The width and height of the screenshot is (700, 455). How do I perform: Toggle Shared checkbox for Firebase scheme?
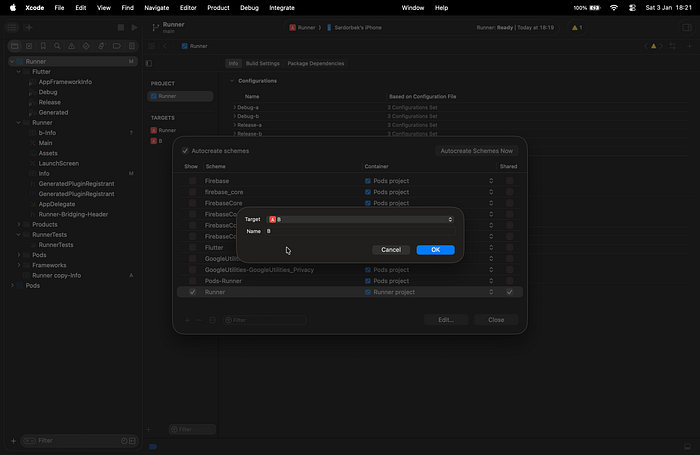click(x=509, y=181)
